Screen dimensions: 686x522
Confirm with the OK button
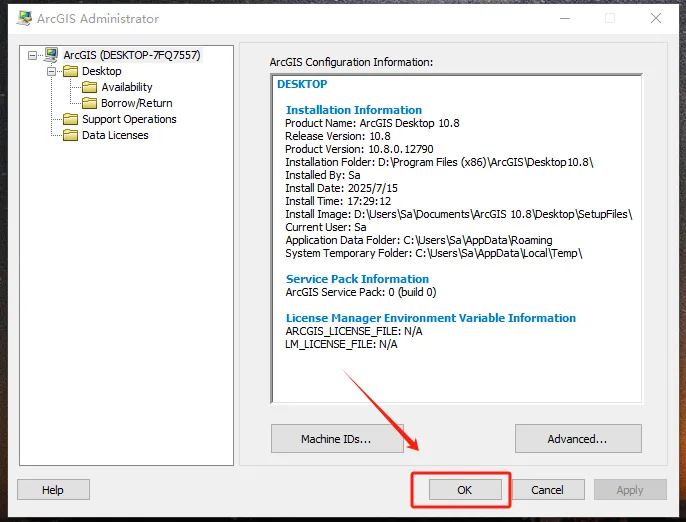(x=465, y=490)
